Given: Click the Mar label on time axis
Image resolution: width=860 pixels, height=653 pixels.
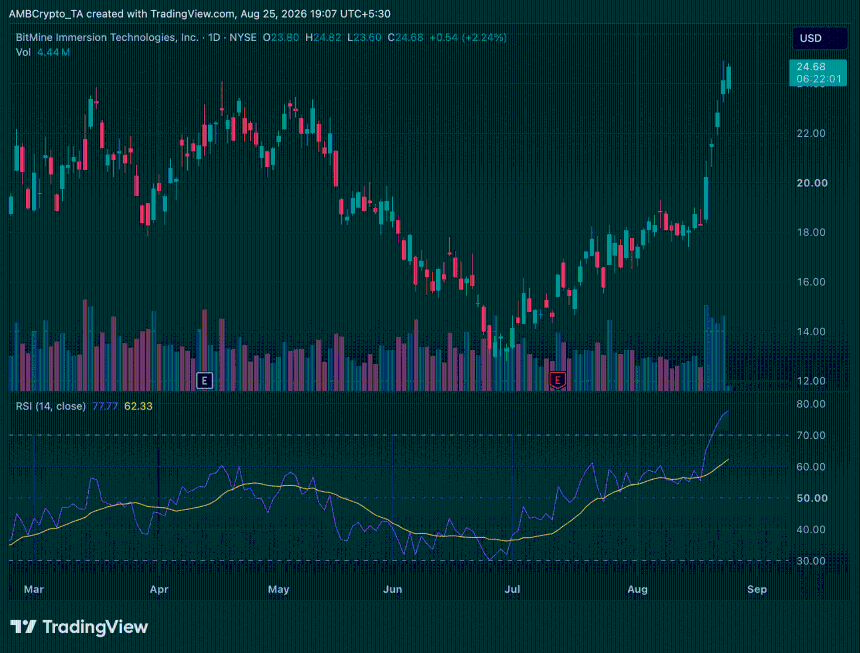Looking at the screenshot, I should coord(33,589).
